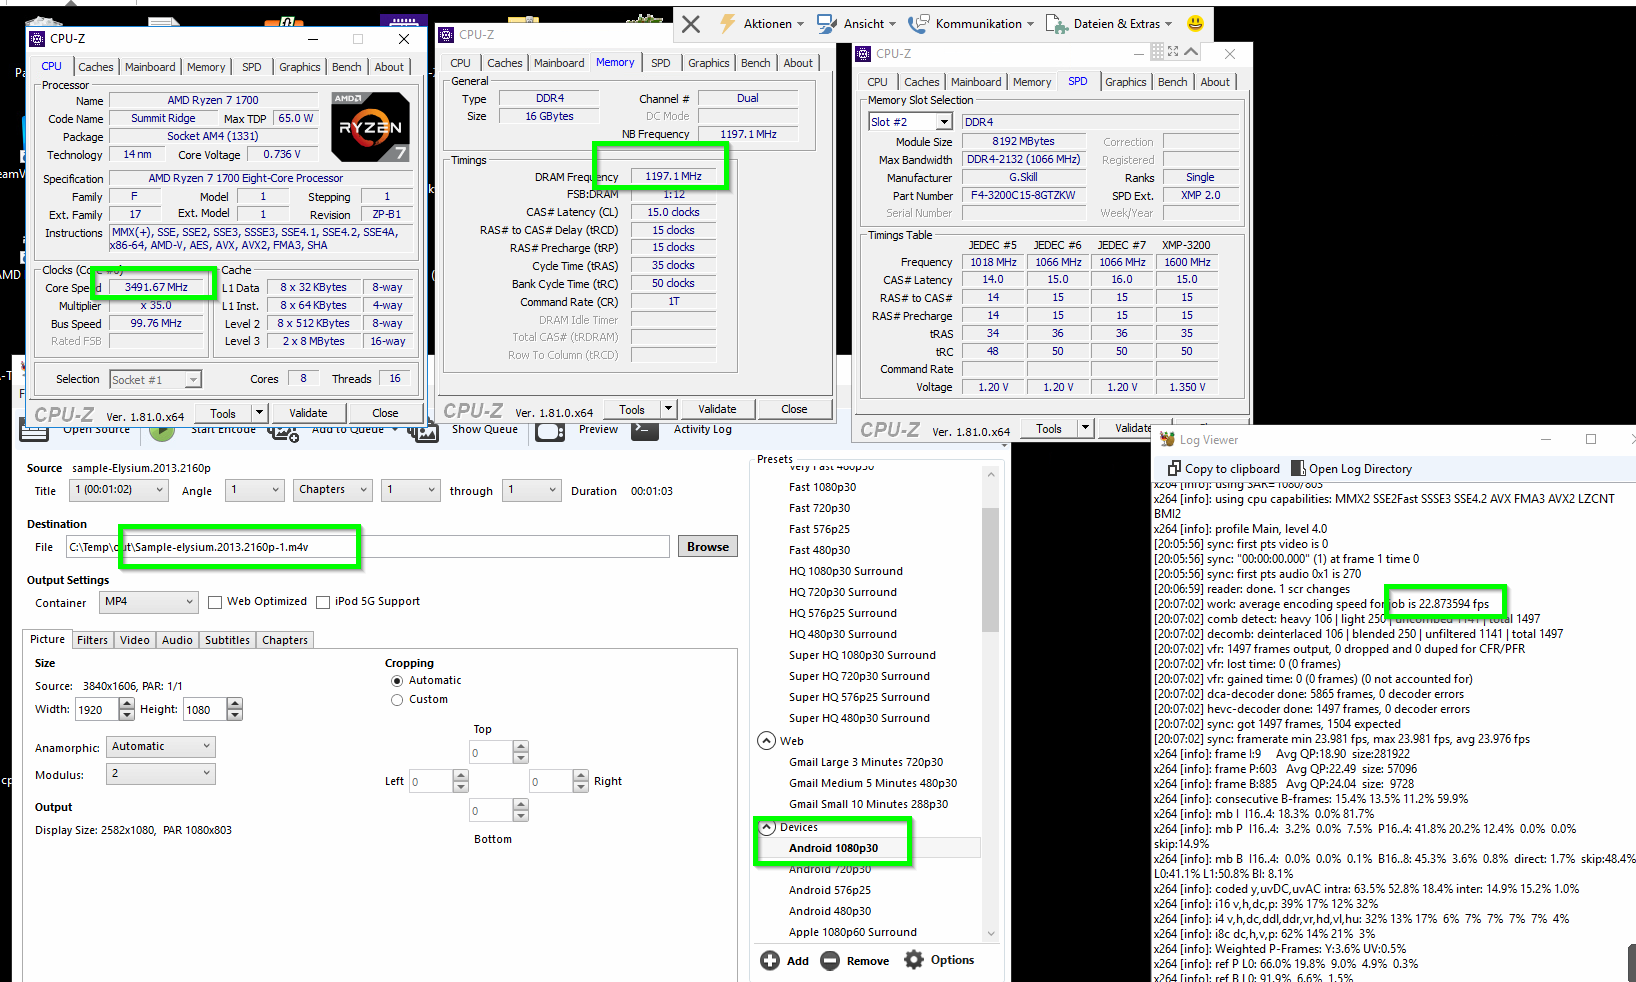Screen dimensions: 1636x982
Task: Enable the iPod 5G Support checkbox
Action: pyautogui.click(x=323, y=602)
